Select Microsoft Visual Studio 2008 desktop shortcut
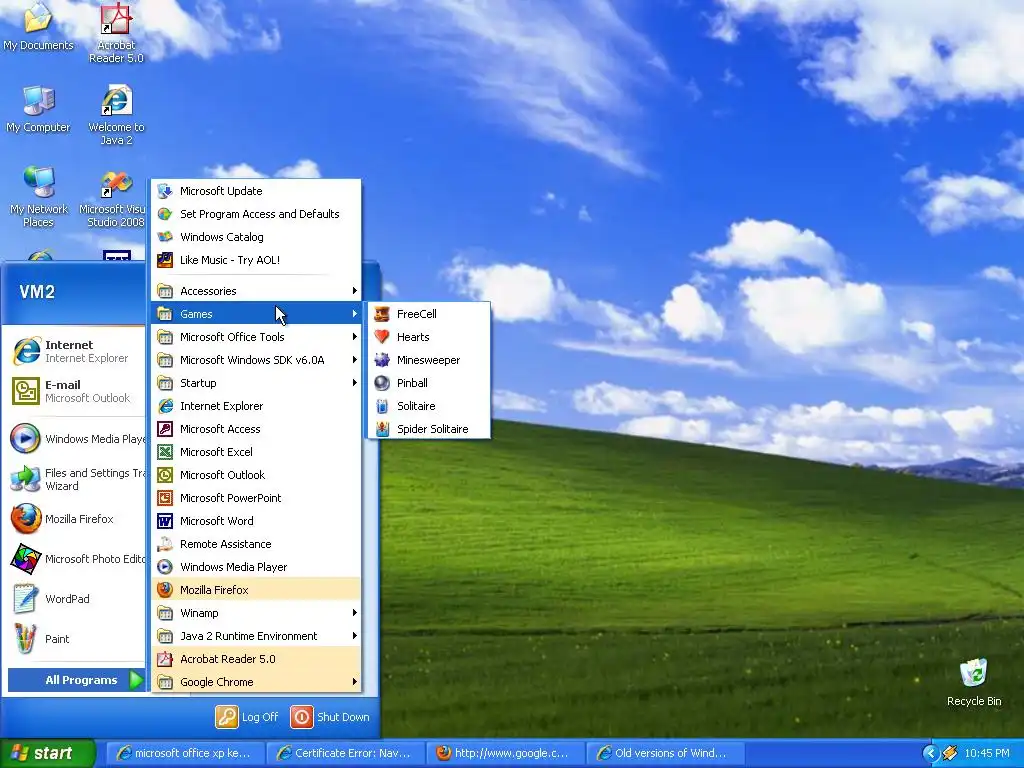Screen dimensions: 1024x768 point(114,197)
